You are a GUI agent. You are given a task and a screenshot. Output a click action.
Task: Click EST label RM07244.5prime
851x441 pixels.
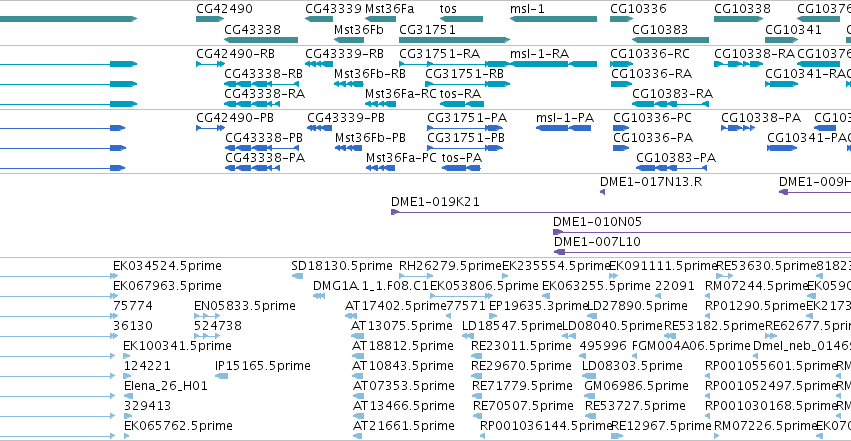(755, 286)
